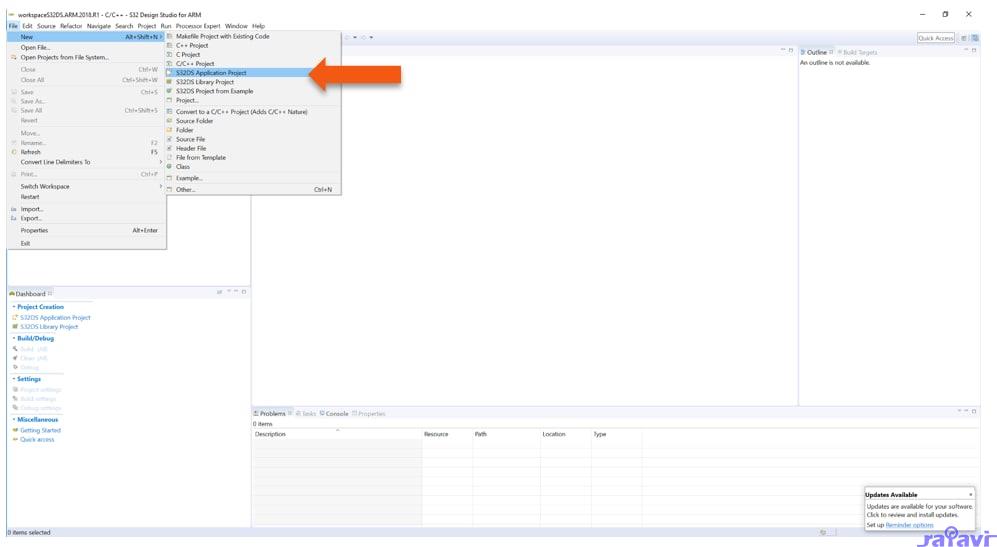The width and height of the screenshot is (997, 547).
Task: Click the Header File icon in submenu
Action: tap(169, 148)
